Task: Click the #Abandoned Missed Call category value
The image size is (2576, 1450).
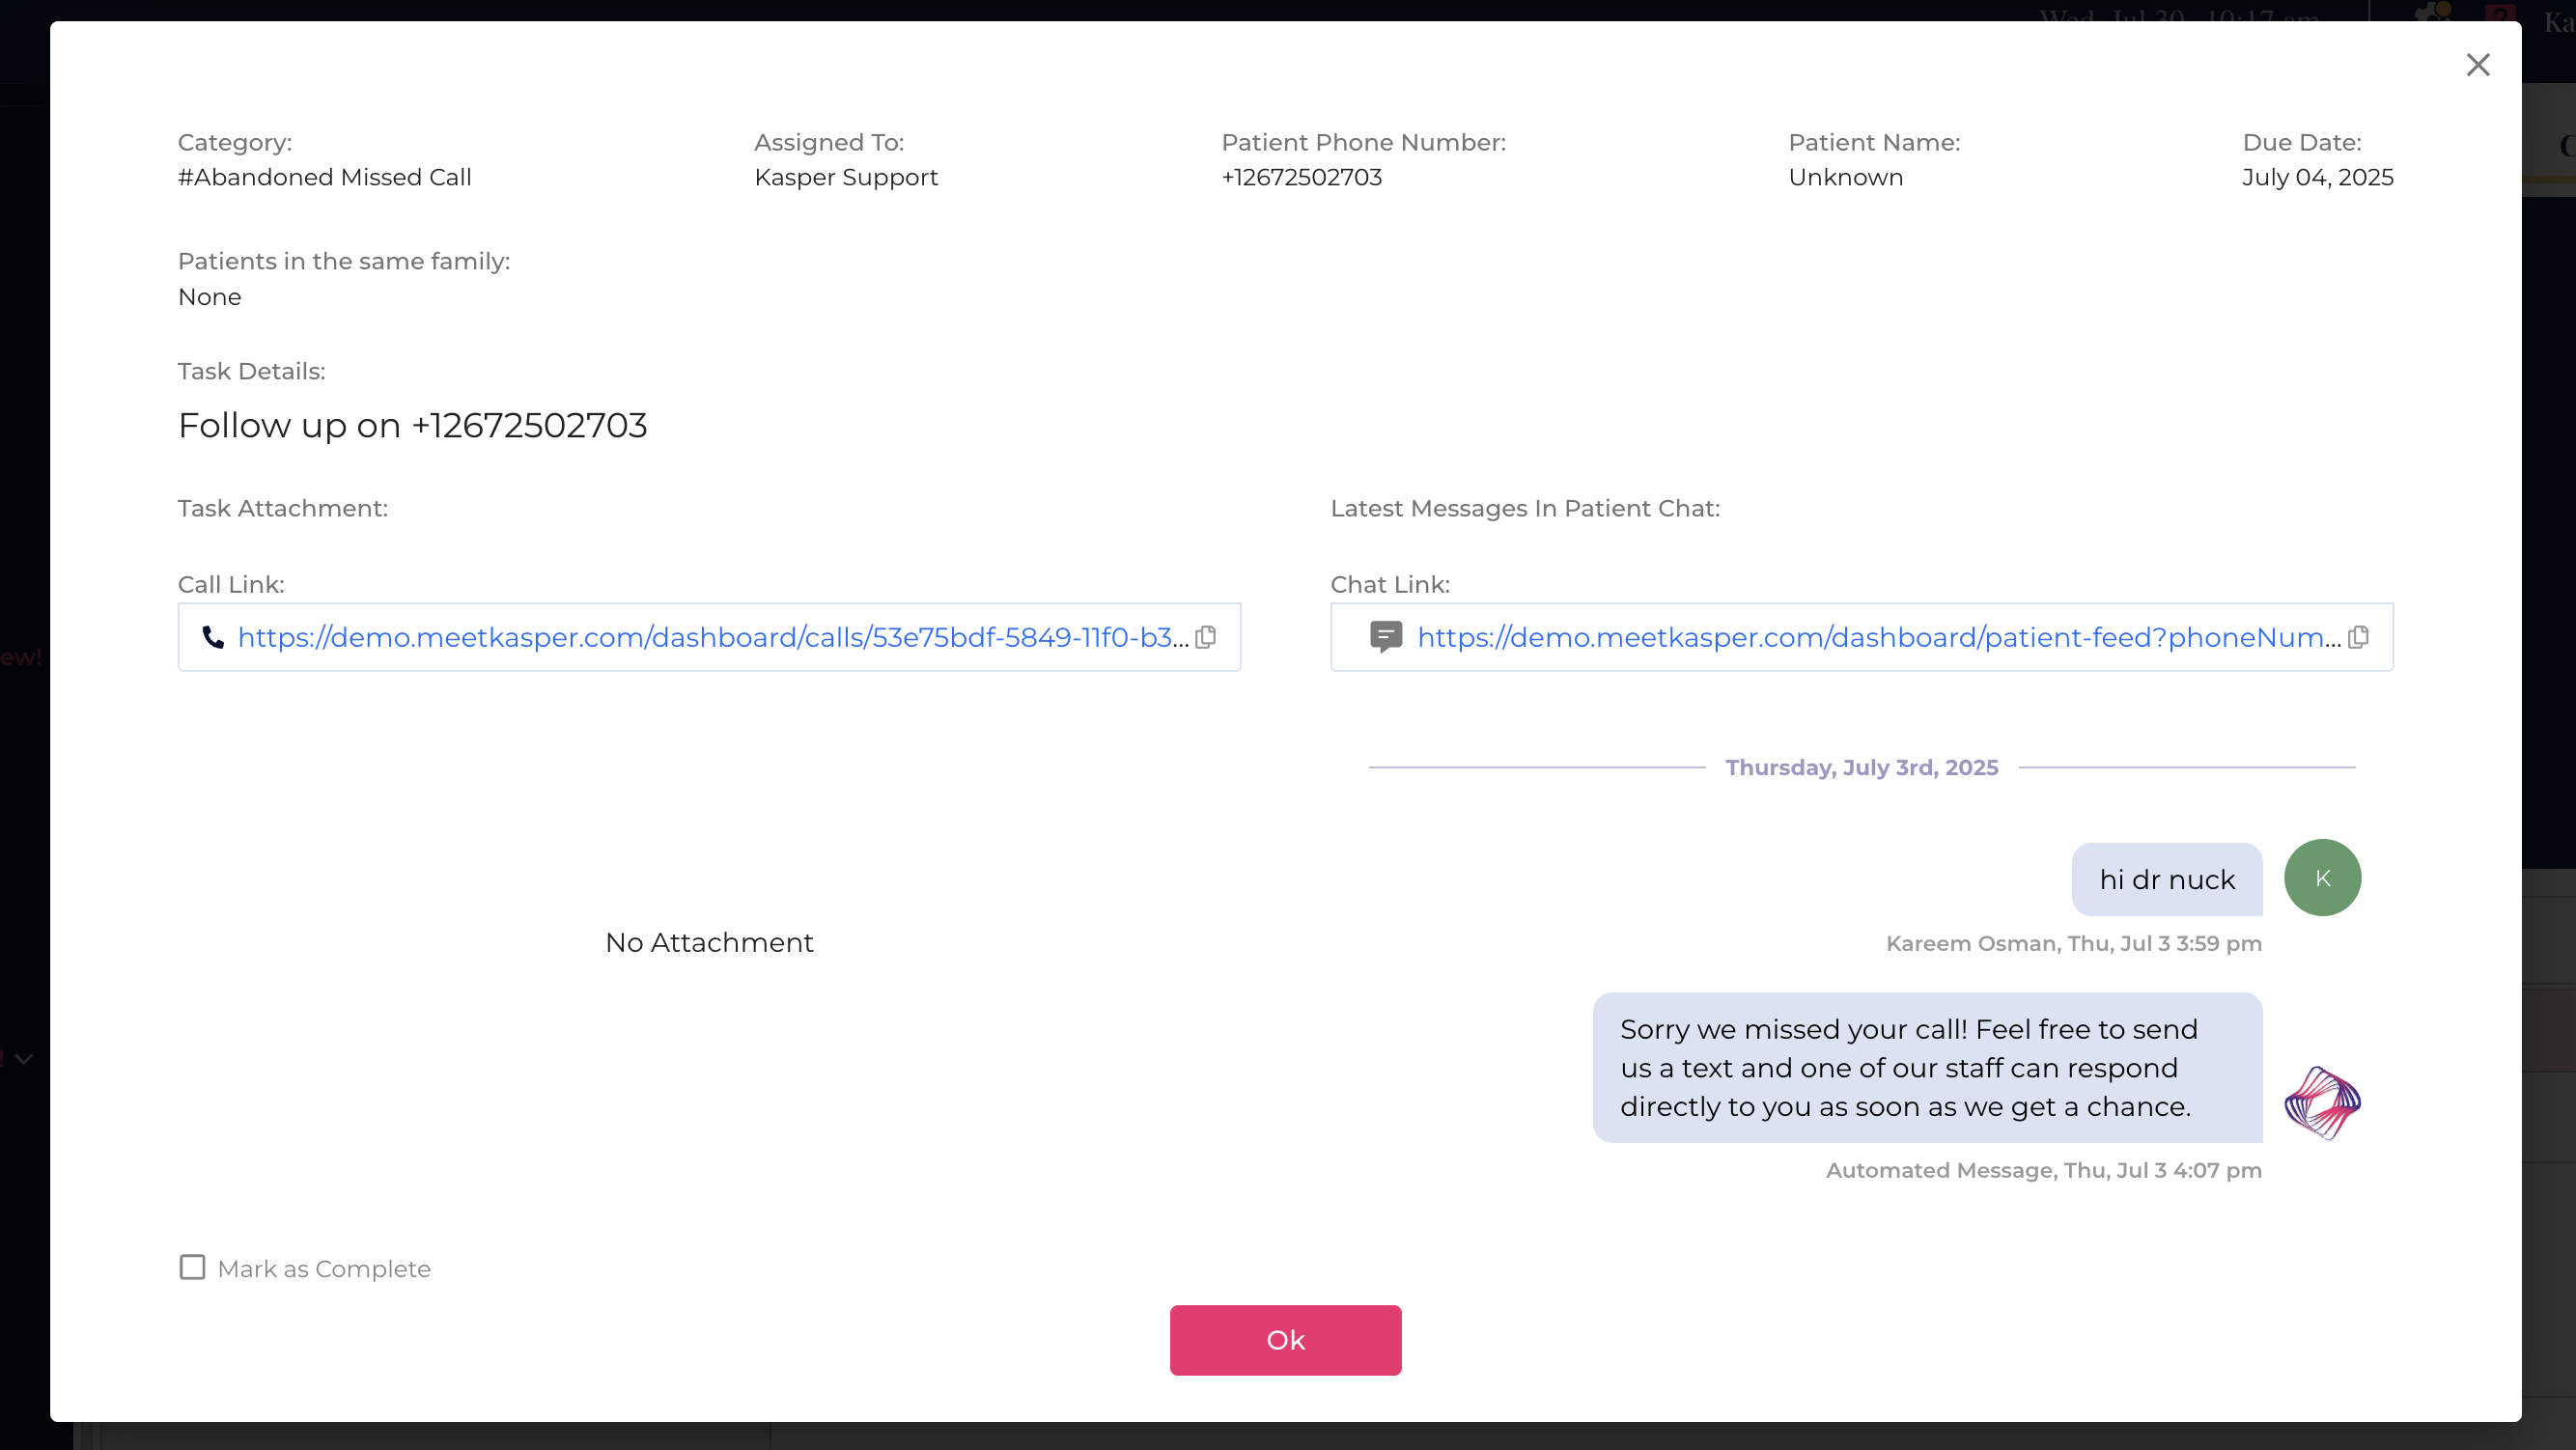Action: (x=324, y=177)
